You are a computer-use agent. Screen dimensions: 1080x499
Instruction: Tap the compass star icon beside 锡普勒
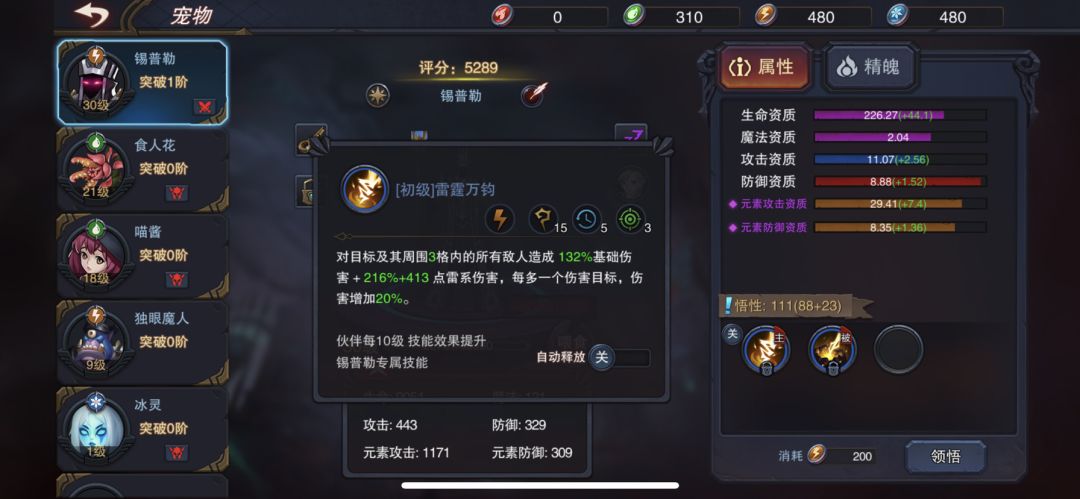pos(377,95)
